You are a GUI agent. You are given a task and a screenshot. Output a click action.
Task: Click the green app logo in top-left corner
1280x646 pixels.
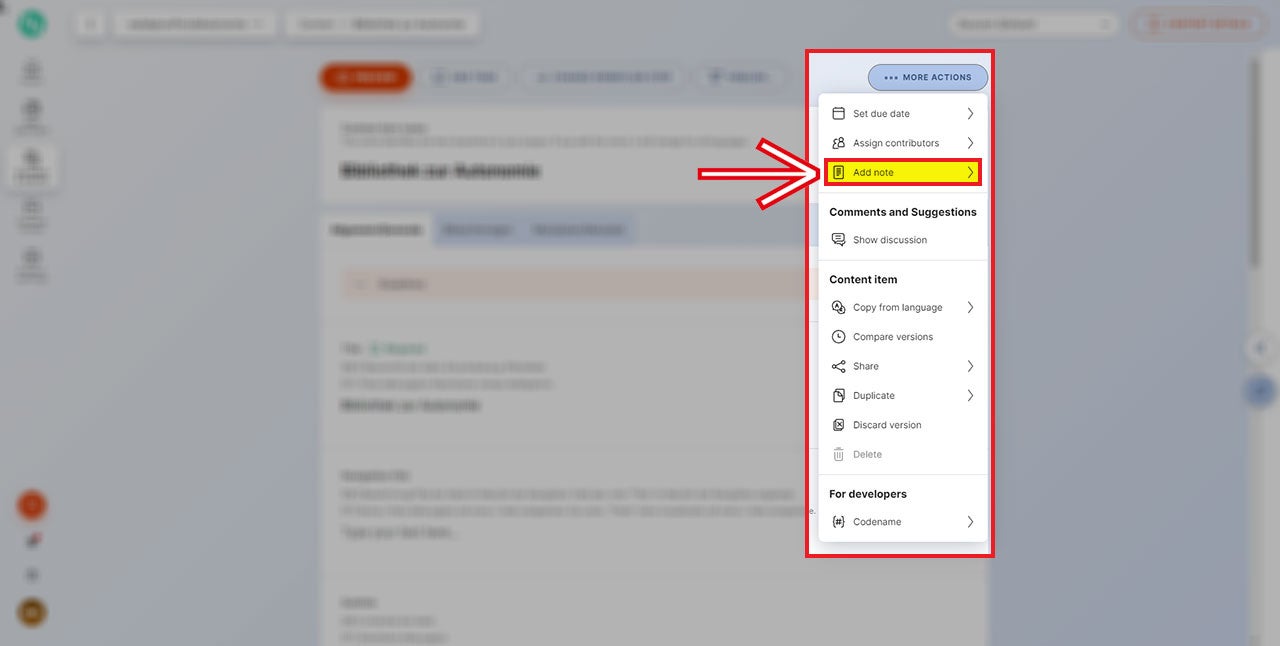(31, 24)
